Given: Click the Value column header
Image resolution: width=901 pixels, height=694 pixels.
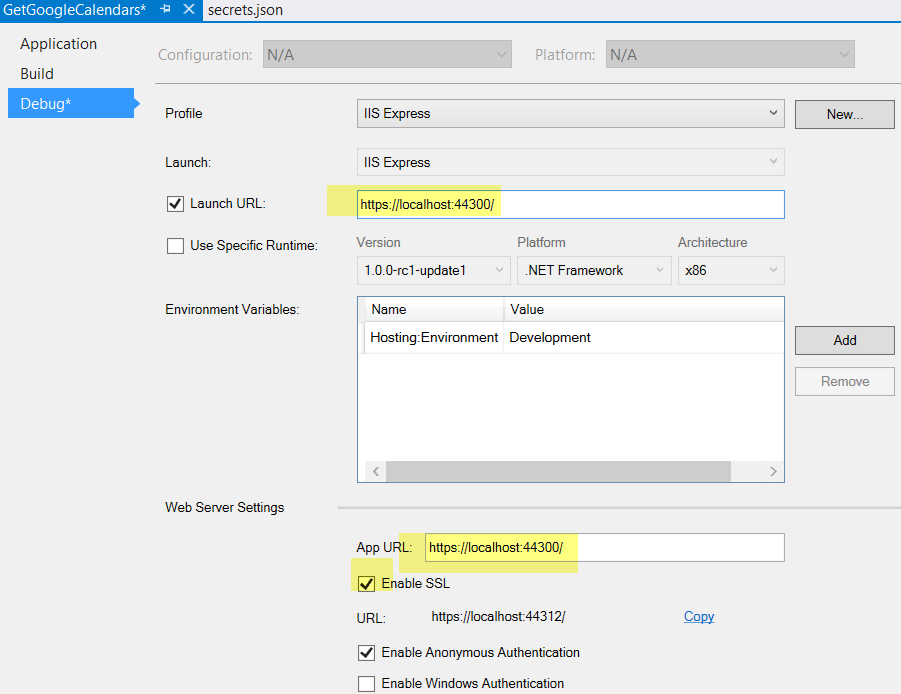Looking at the screenshot, I should click(644, 310).
